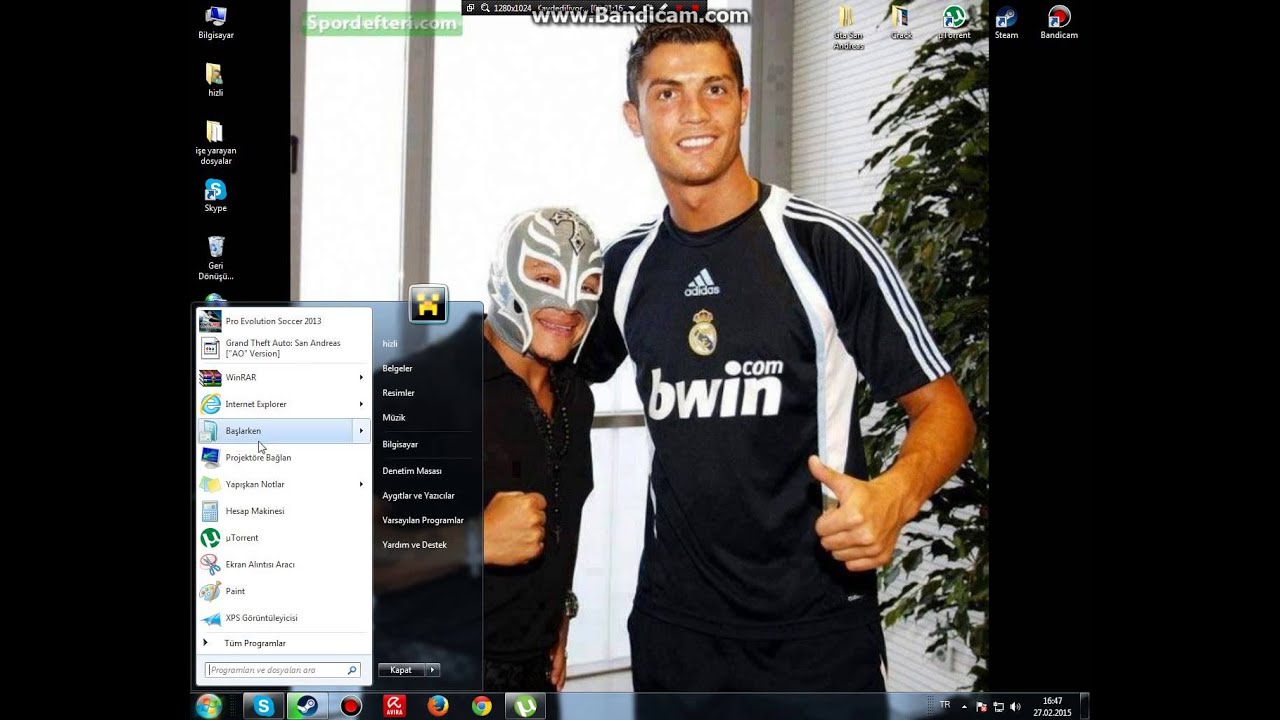
Task: Click the TR language indicator in tray
Action: click(945, 705)
